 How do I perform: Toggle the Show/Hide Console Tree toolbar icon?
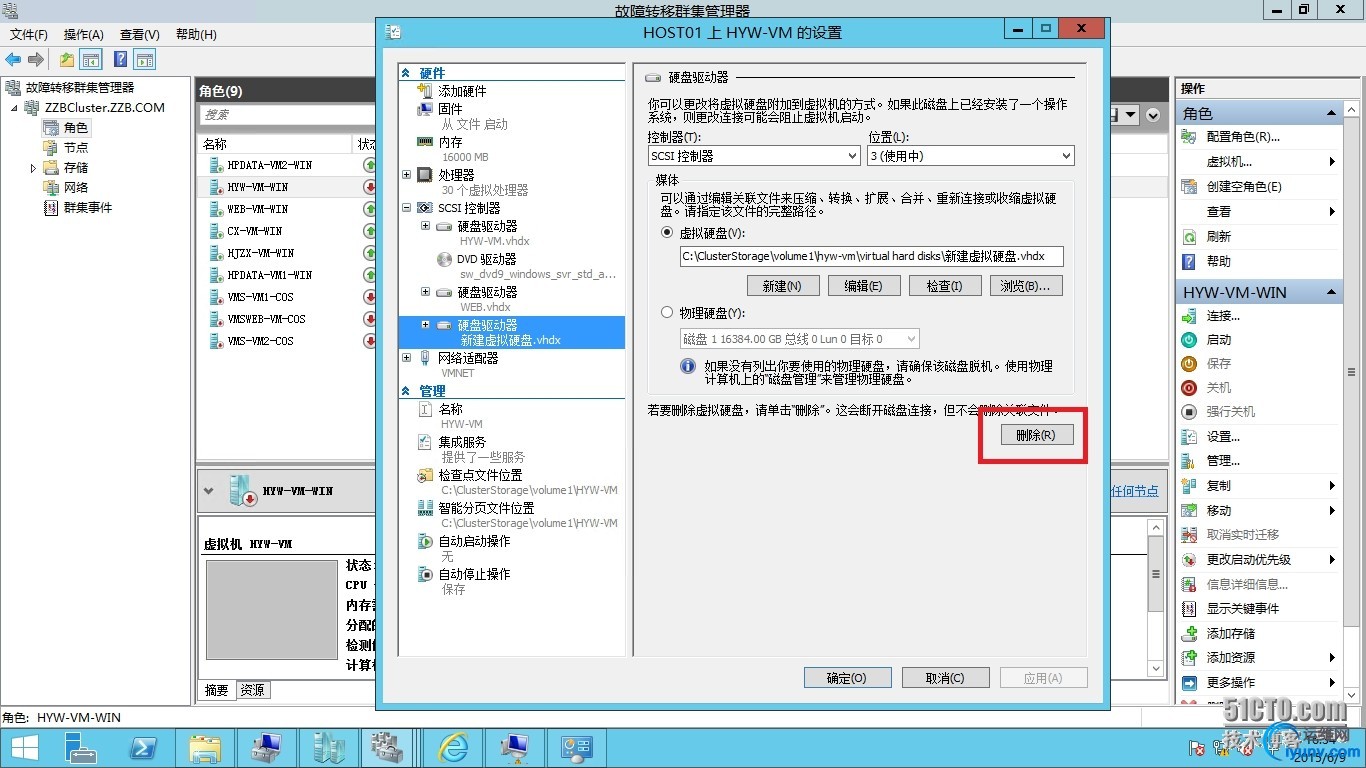coord(91,60)
